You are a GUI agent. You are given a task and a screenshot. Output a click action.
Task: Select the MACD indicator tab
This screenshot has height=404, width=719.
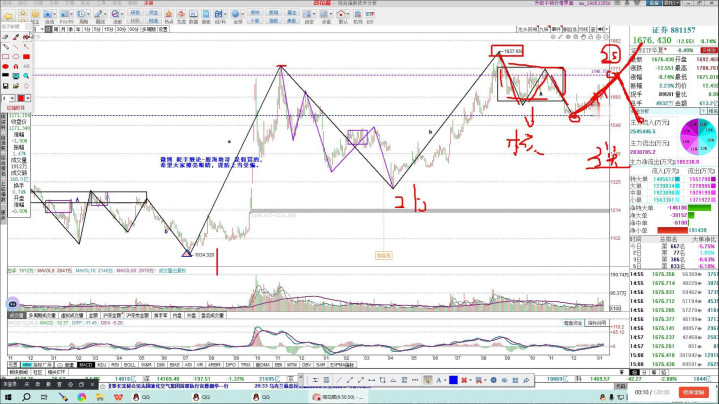(x=86, y=365)
